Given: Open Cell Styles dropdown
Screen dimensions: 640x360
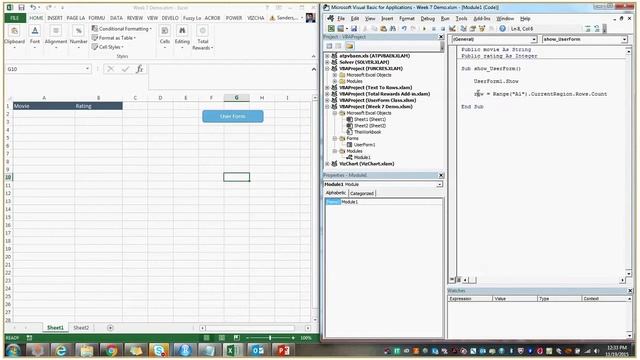Looking at the screenshot, I should click(107, 47).
